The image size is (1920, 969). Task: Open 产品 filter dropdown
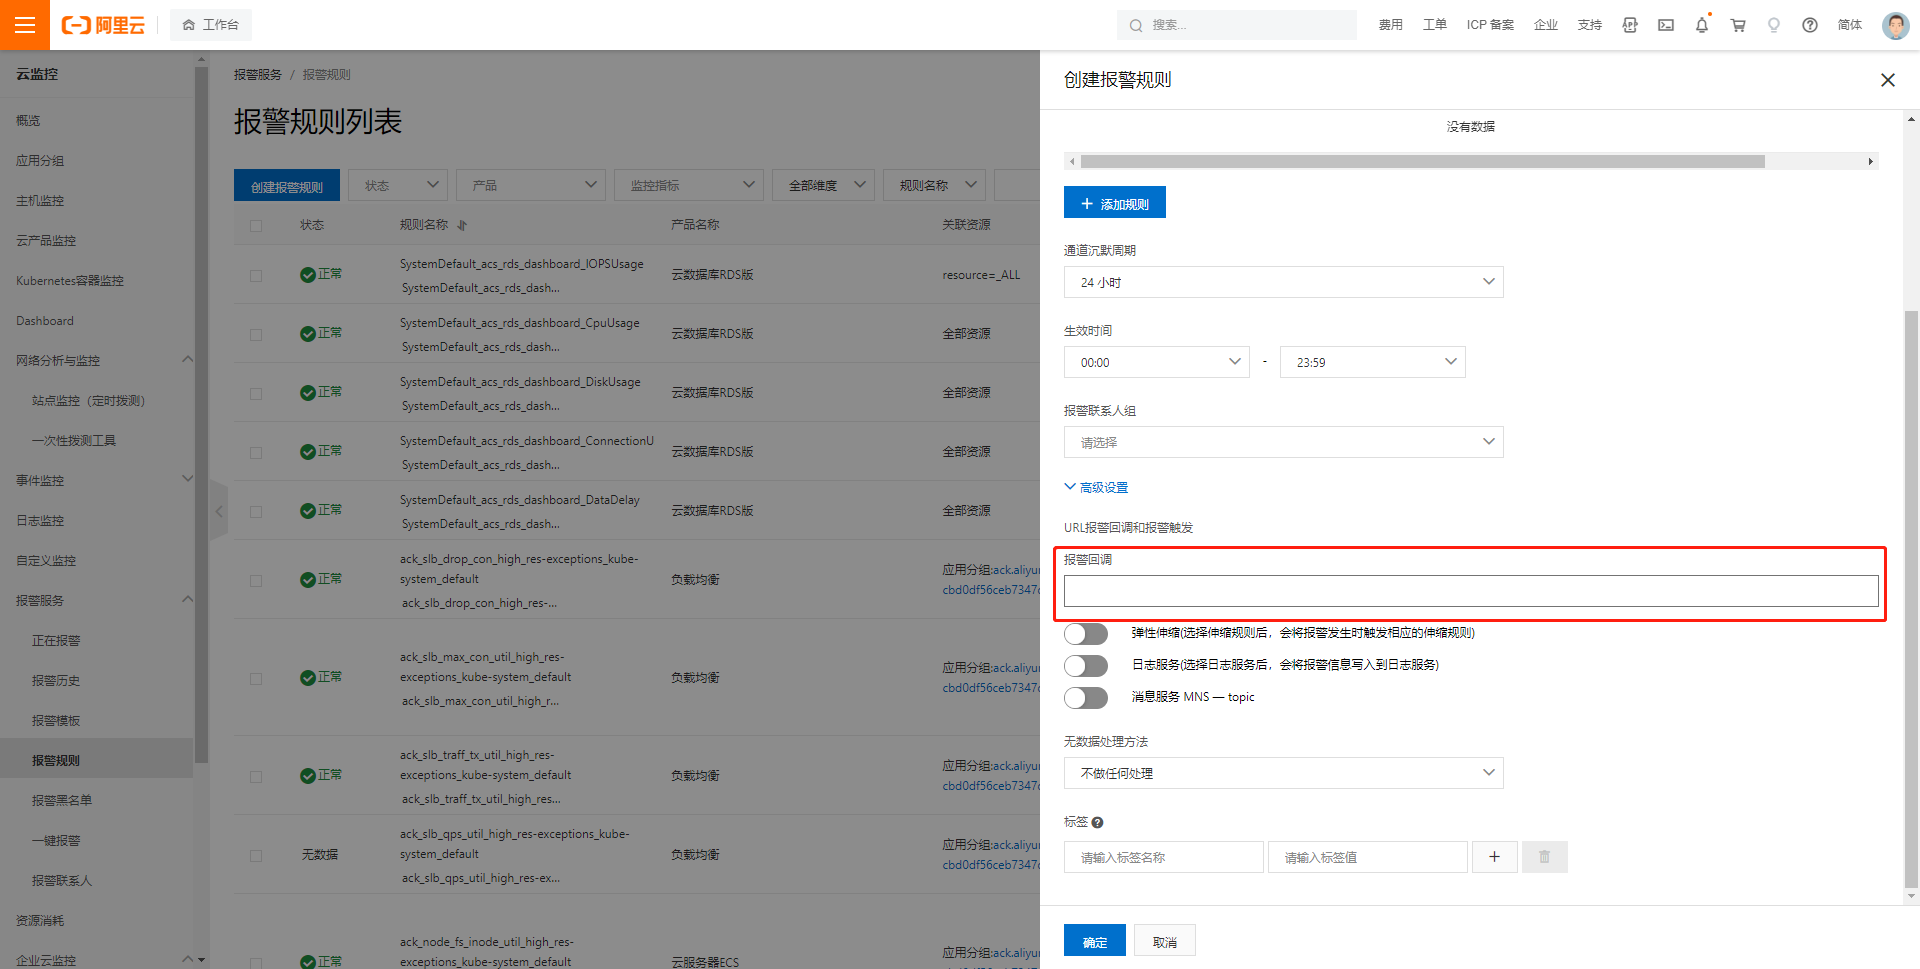pos(531,185)
